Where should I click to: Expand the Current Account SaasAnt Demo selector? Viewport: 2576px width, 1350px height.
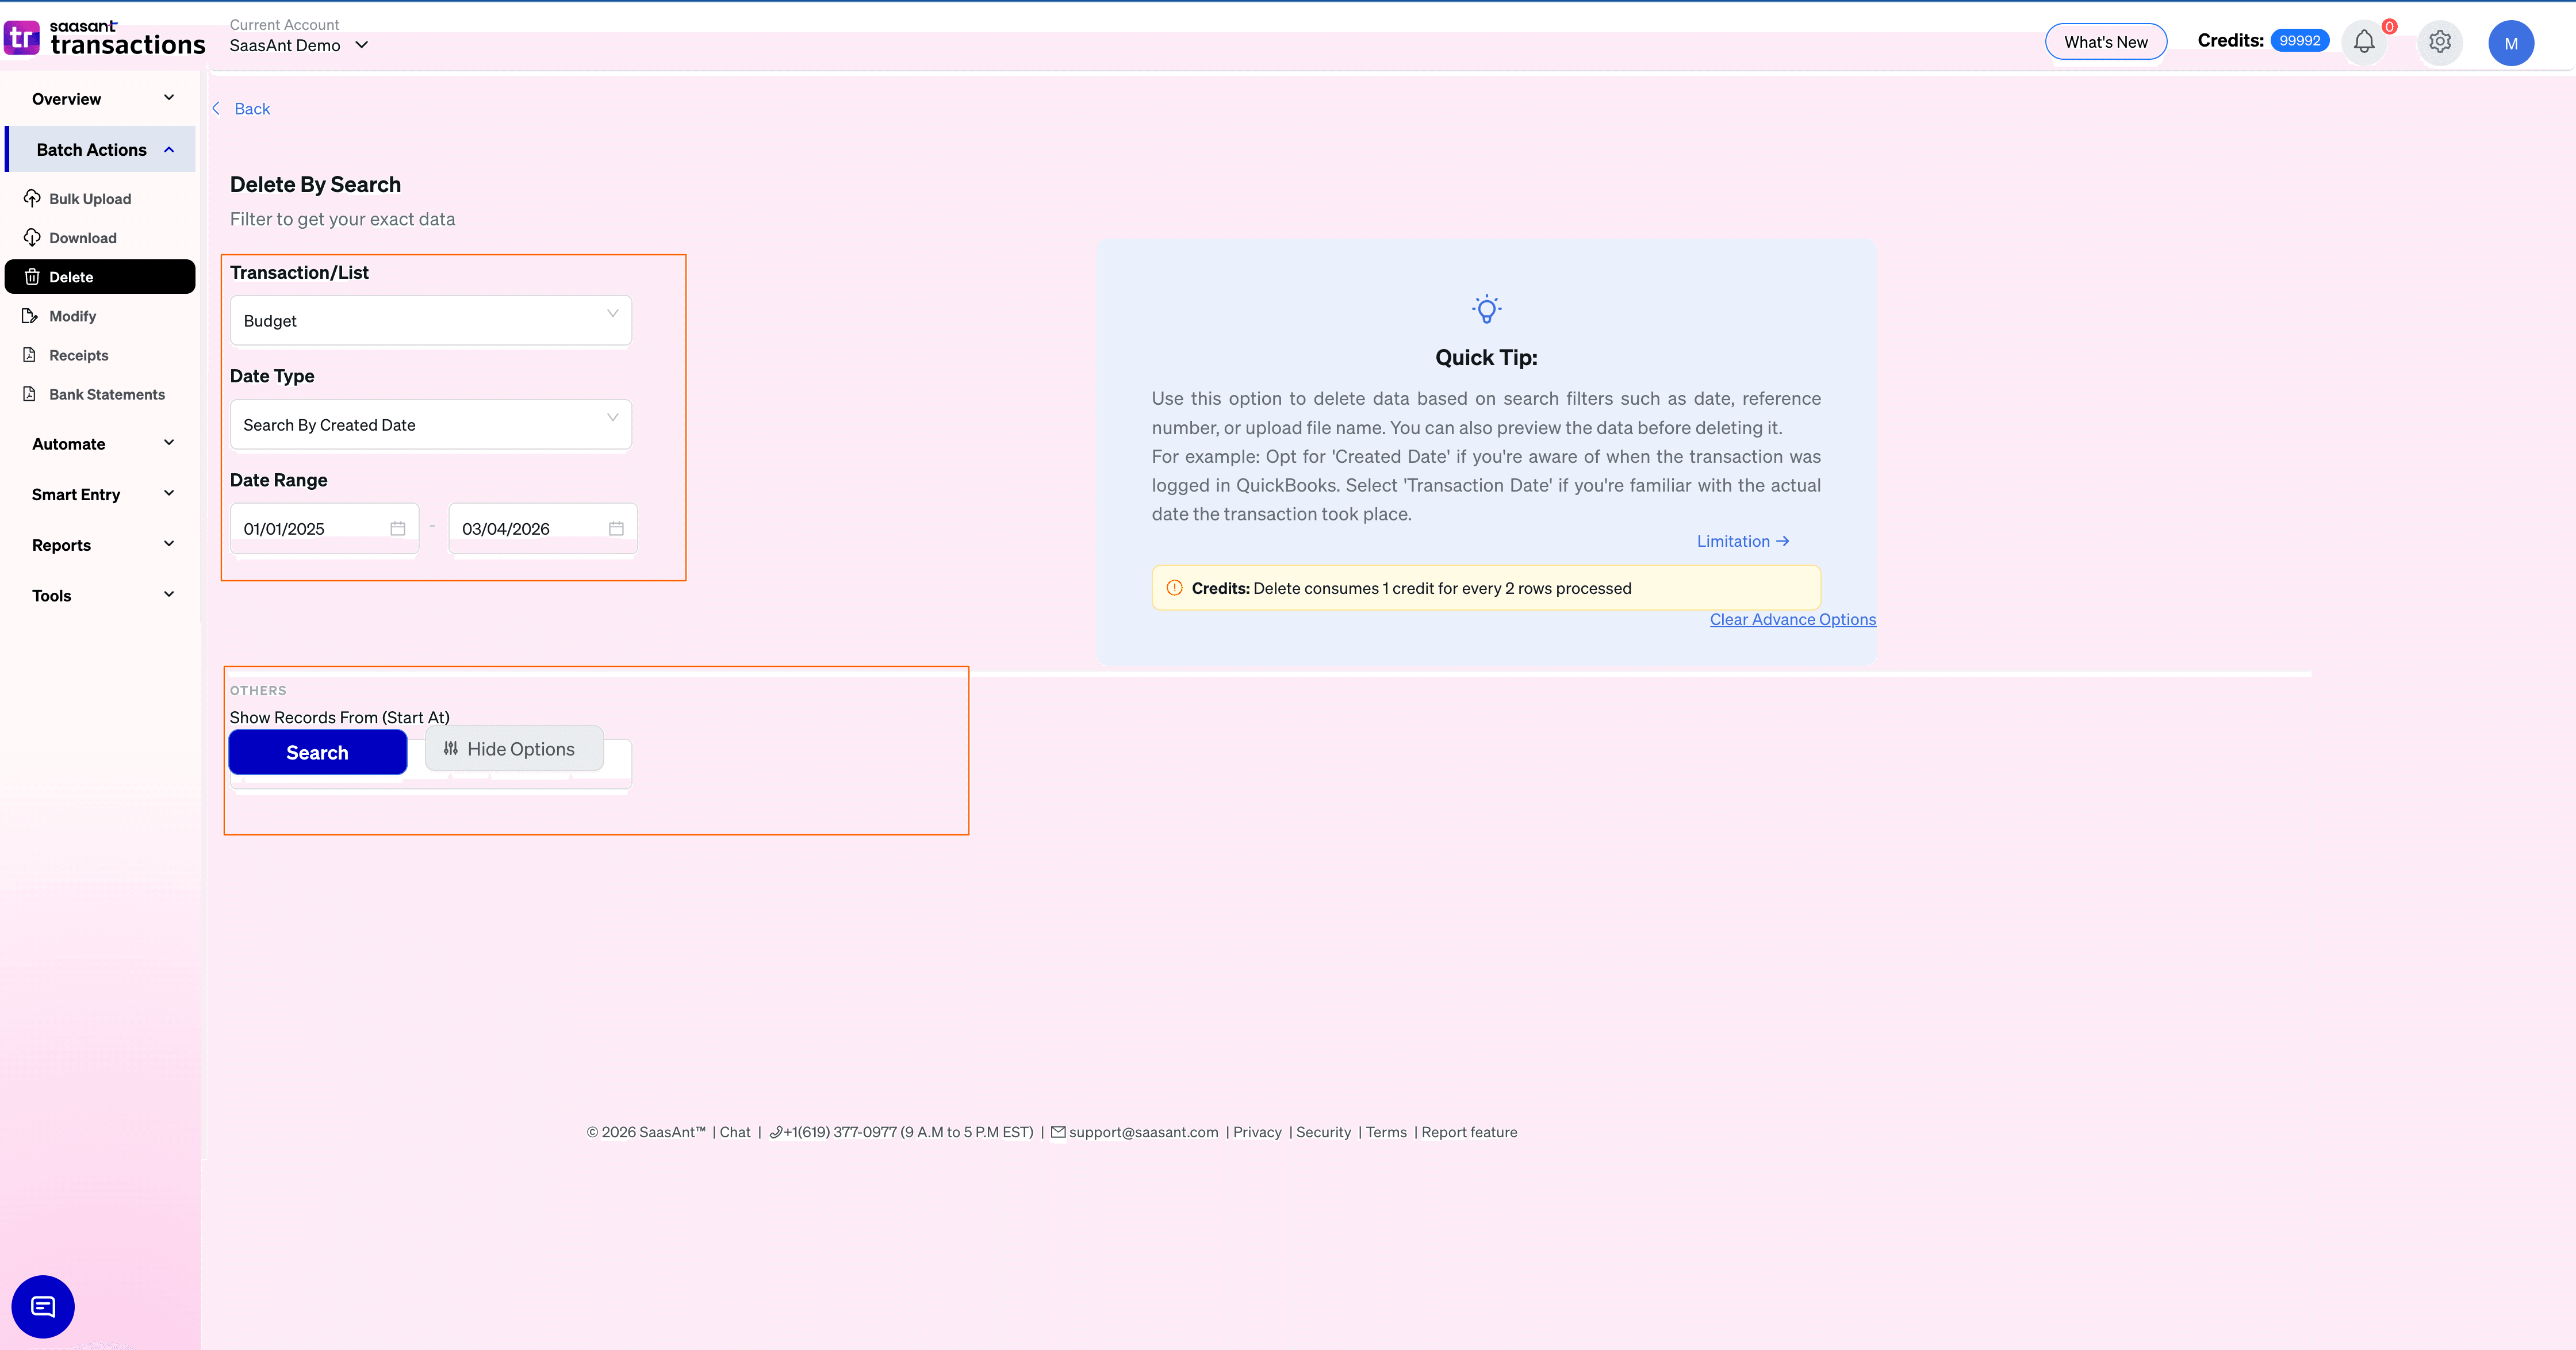click(299, 45)
